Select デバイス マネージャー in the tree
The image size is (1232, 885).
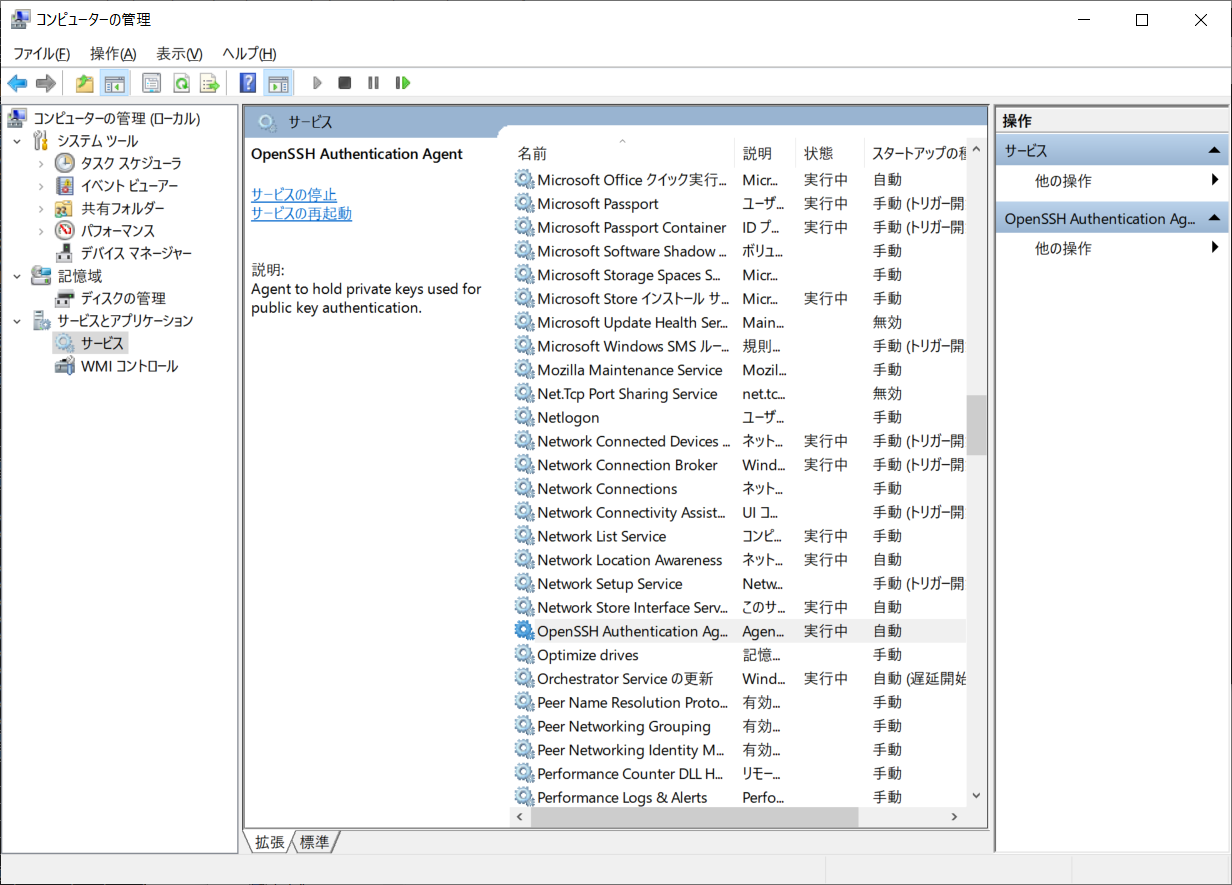[136, 253]
